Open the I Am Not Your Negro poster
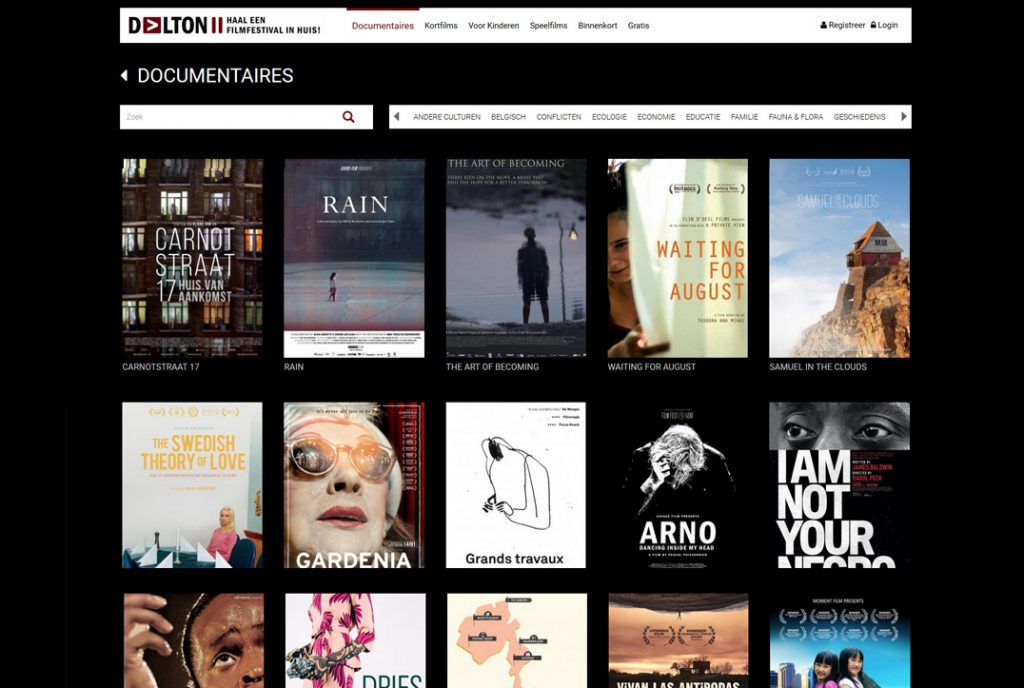 click(x=839, y=485)
